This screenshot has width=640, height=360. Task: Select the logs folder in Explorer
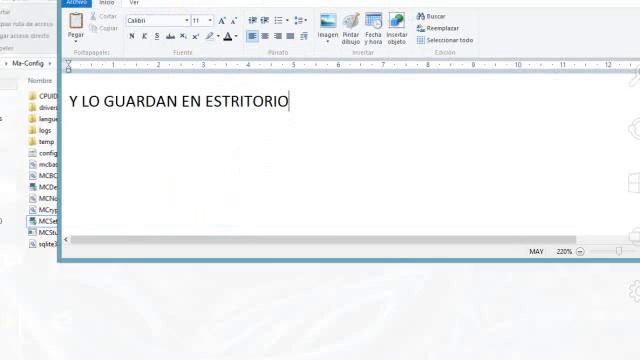40,130
